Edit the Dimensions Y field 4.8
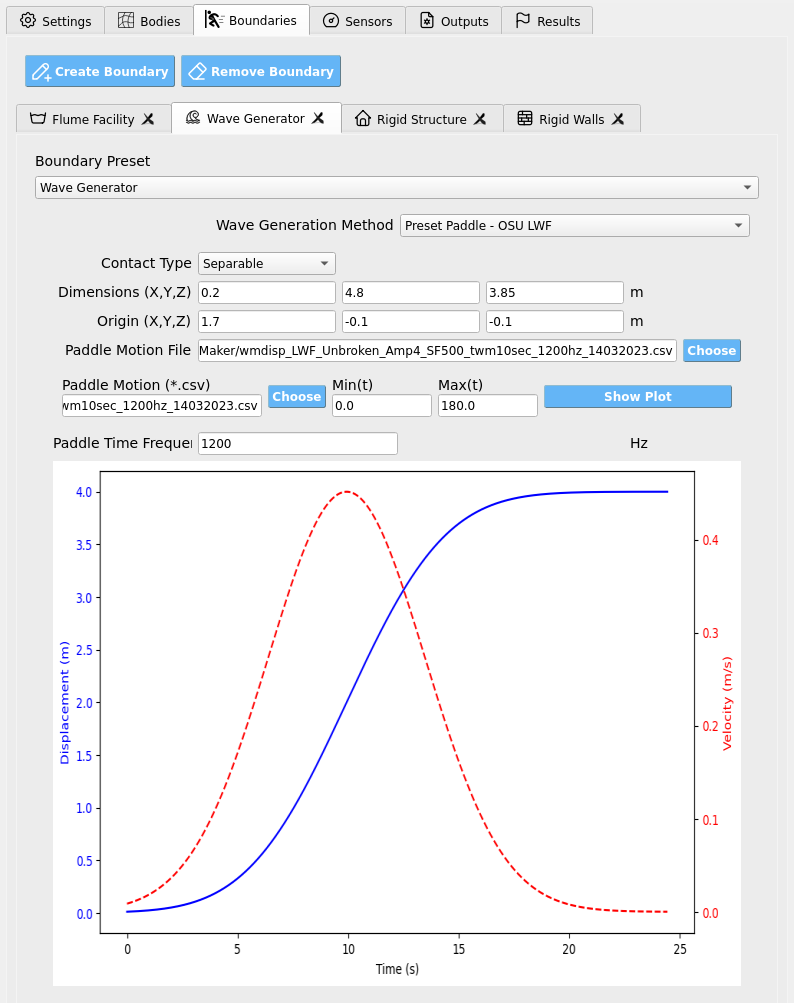The image size is (794, 1003). (411, 292)
